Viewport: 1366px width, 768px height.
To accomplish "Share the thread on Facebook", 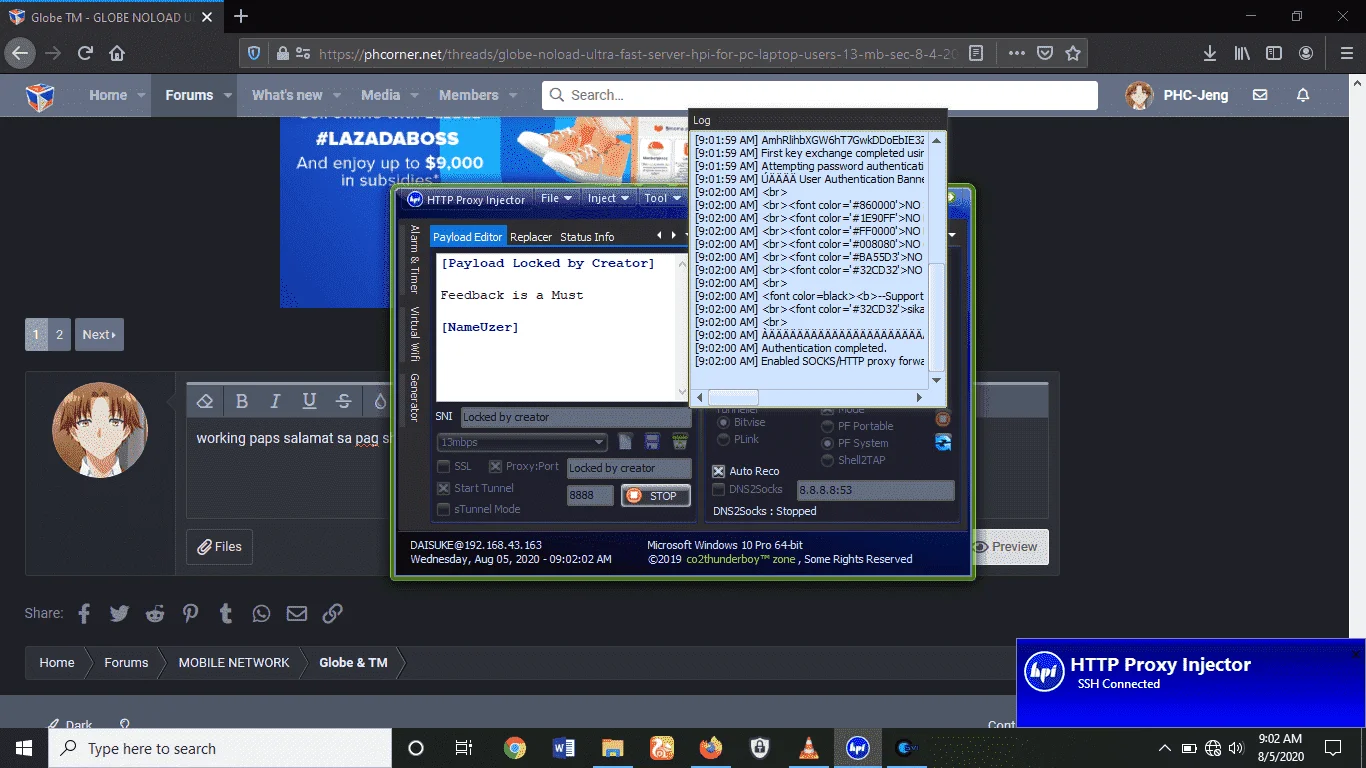I will 84,613.
